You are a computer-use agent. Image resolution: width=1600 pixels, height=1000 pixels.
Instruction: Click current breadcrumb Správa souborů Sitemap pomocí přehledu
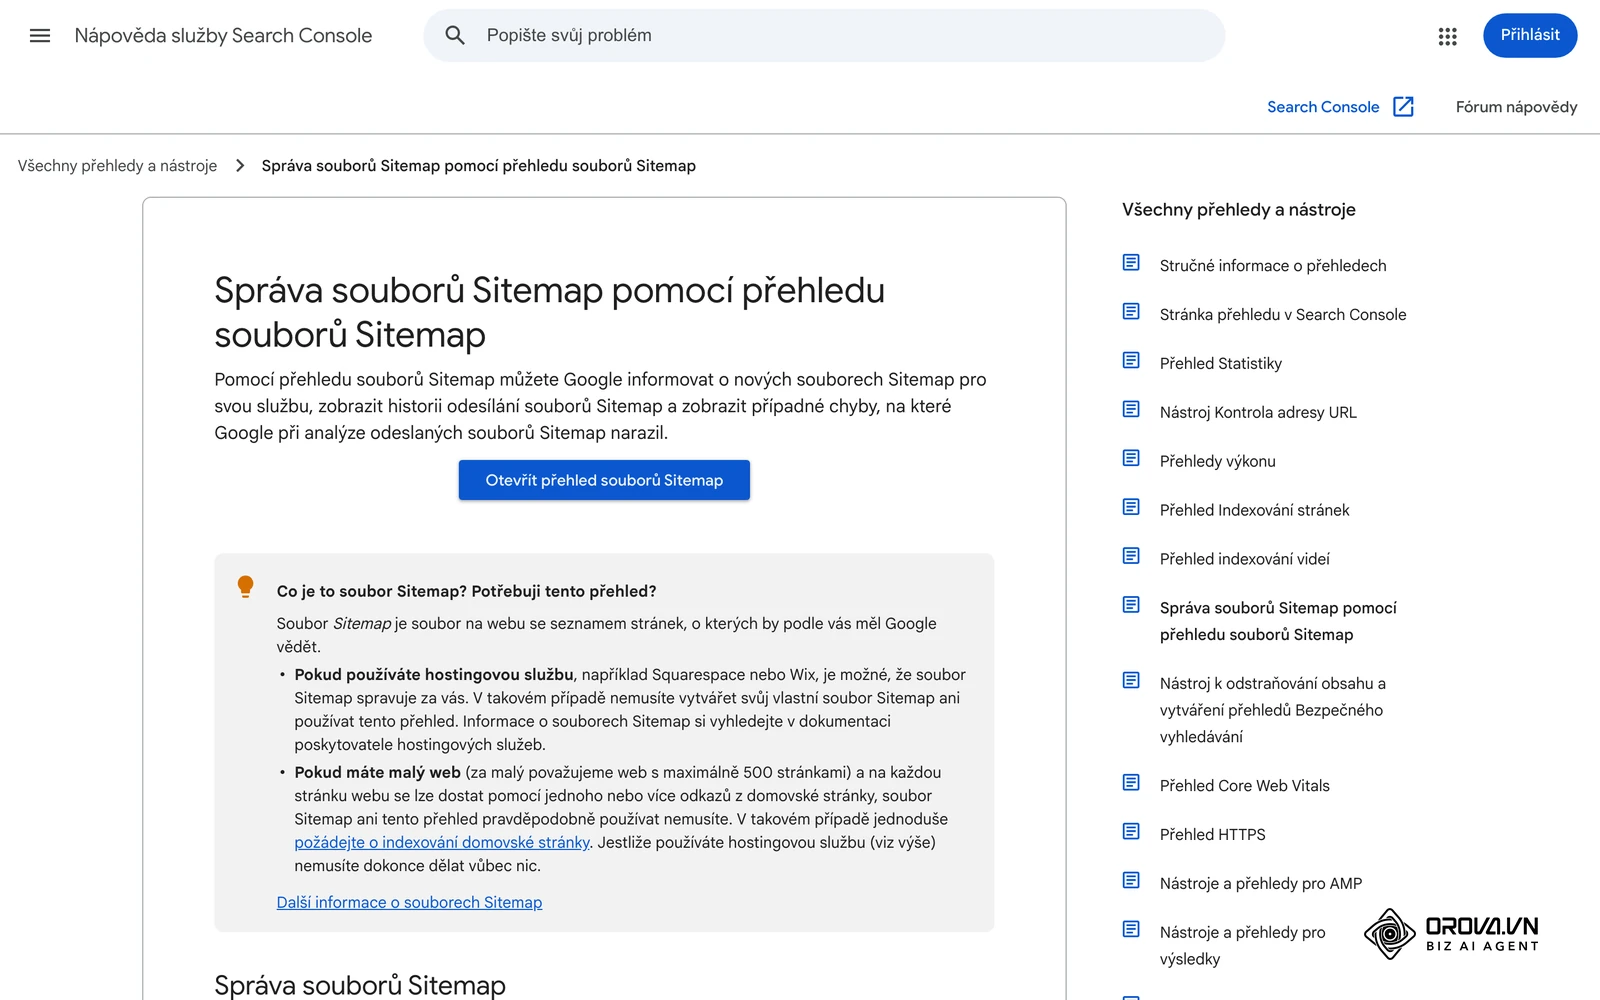479,166
